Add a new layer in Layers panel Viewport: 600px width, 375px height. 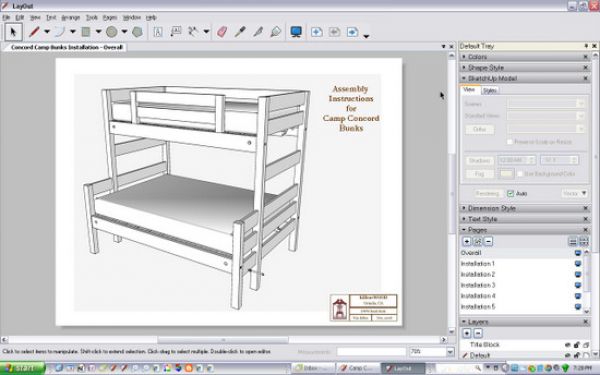[x=466, y=333]
